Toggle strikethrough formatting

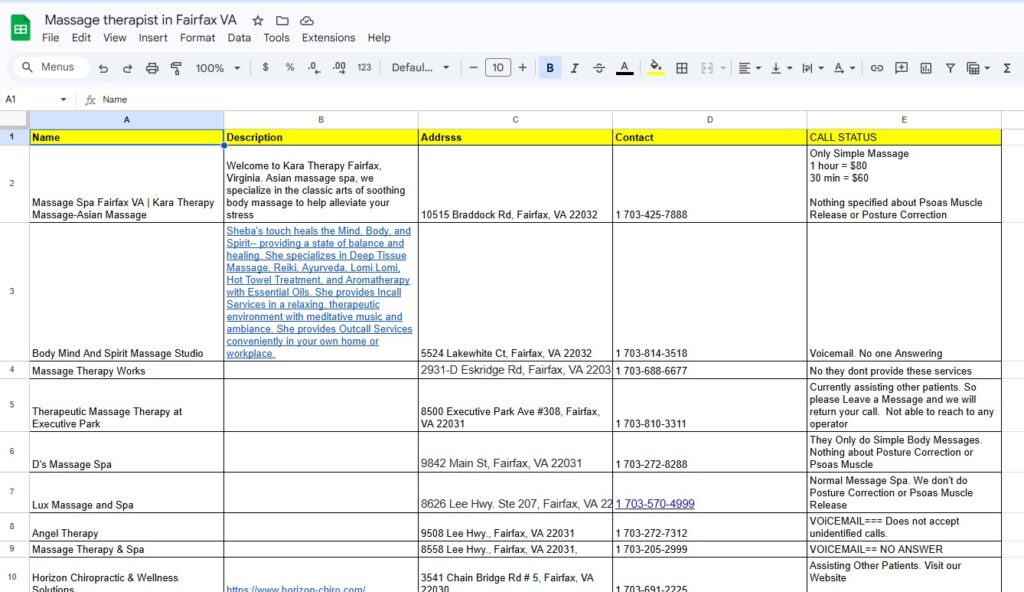point(599,67)
